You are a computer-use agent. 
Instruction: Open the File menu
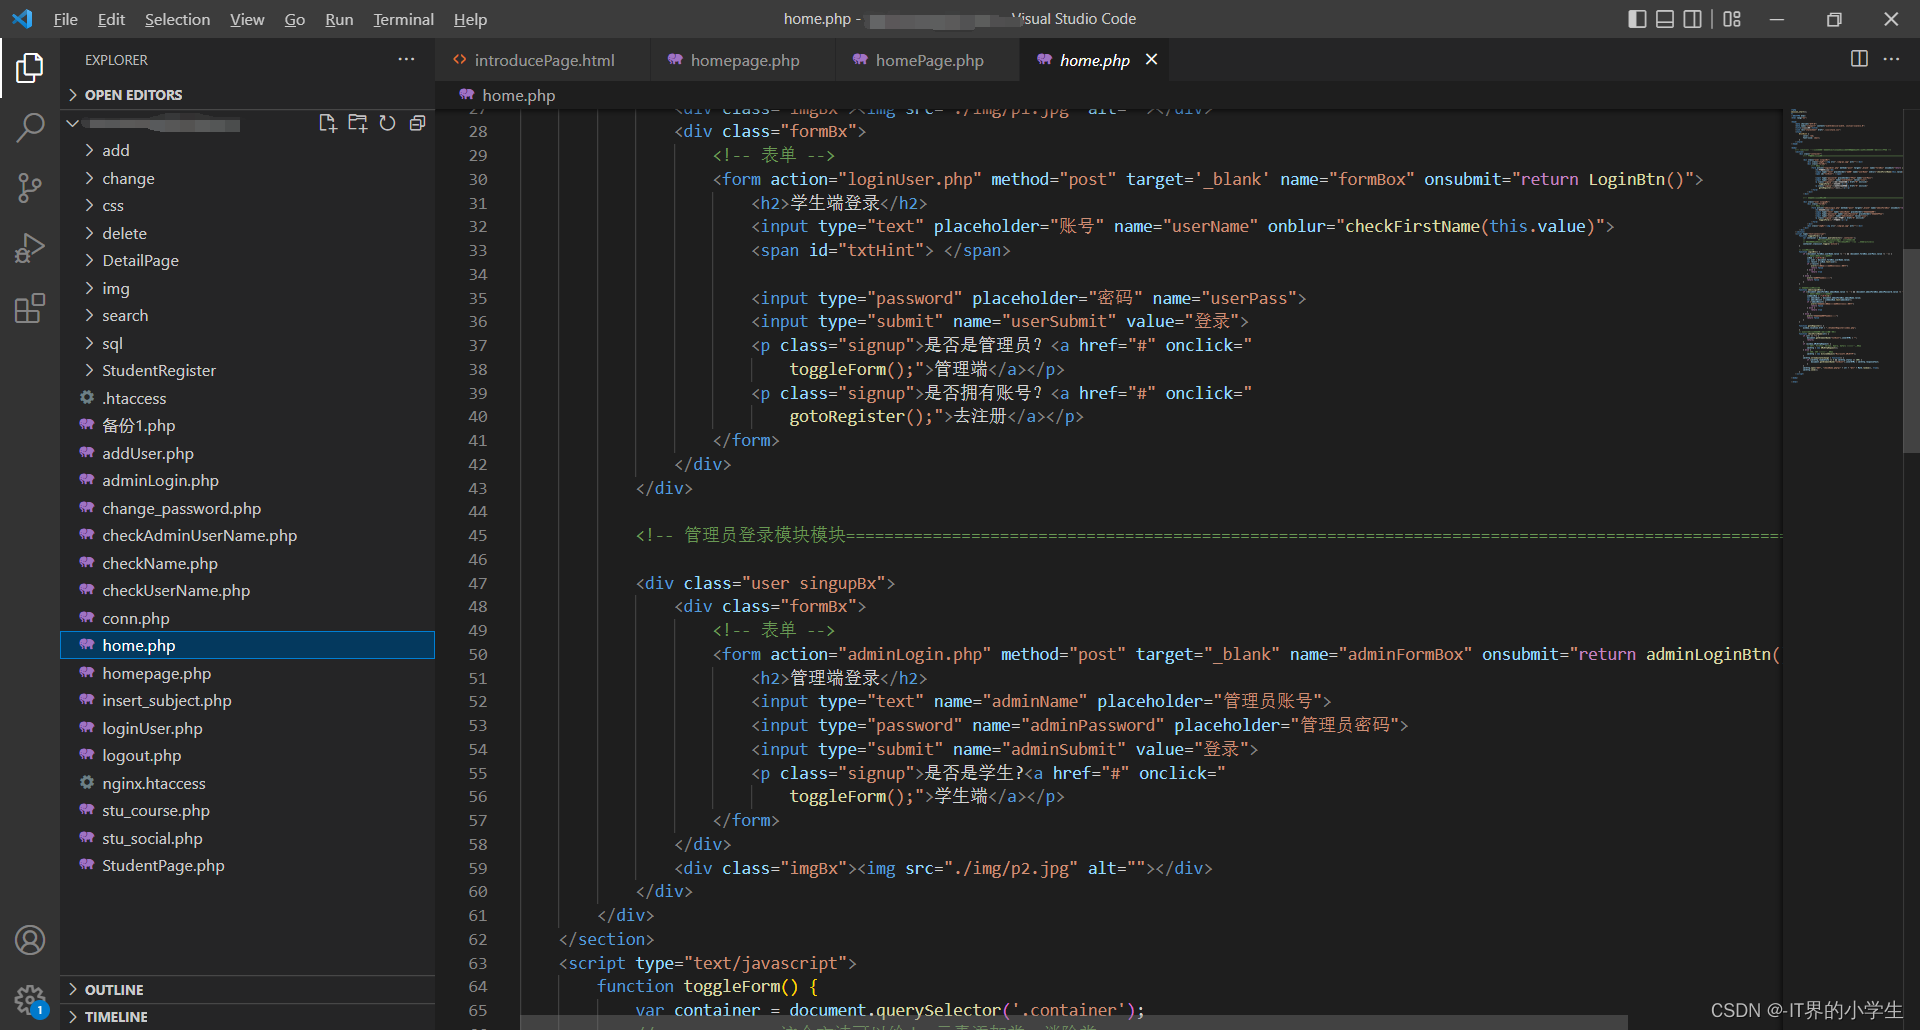[x=65, y=19]
